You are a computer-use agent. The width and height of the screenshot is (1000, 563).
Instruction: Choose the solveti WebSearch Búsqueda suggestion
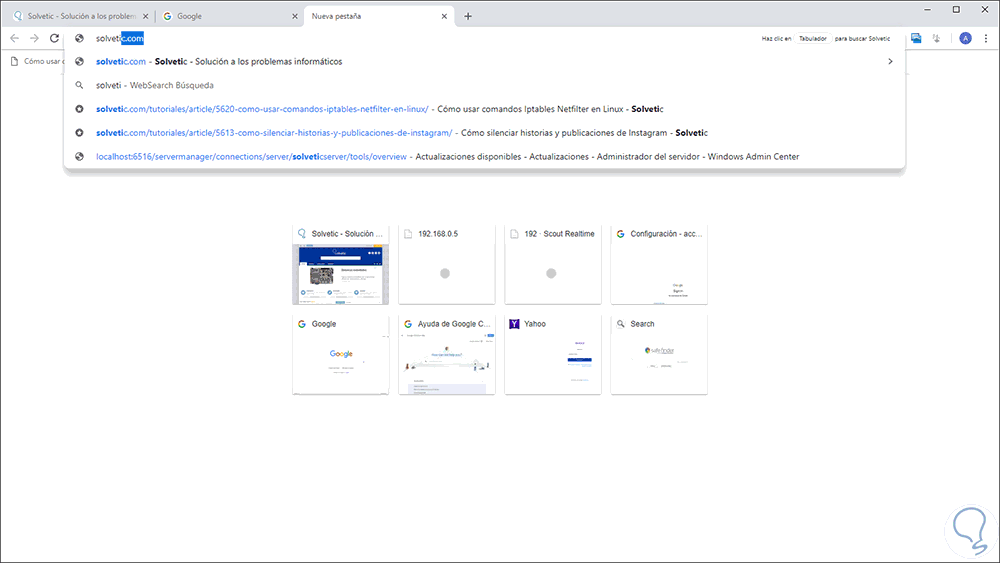coord(485,85)
